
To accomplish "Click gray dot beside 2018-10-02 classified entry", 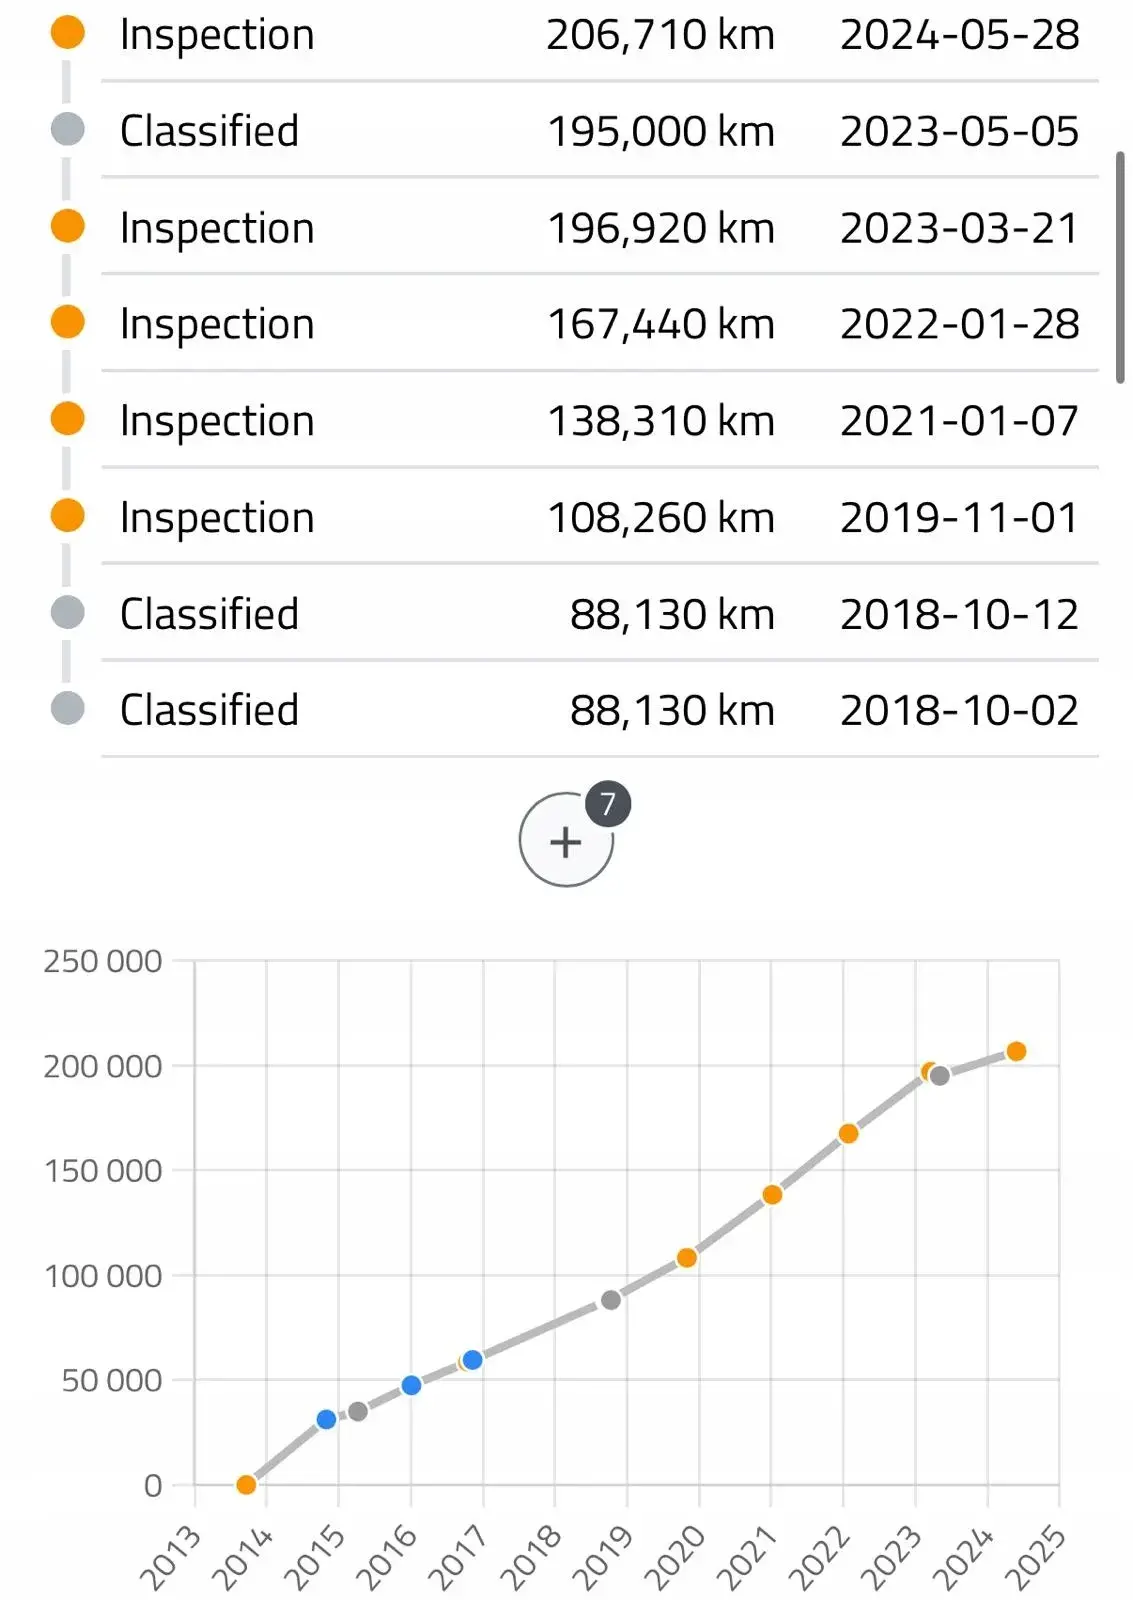I will tap(68, 708).
